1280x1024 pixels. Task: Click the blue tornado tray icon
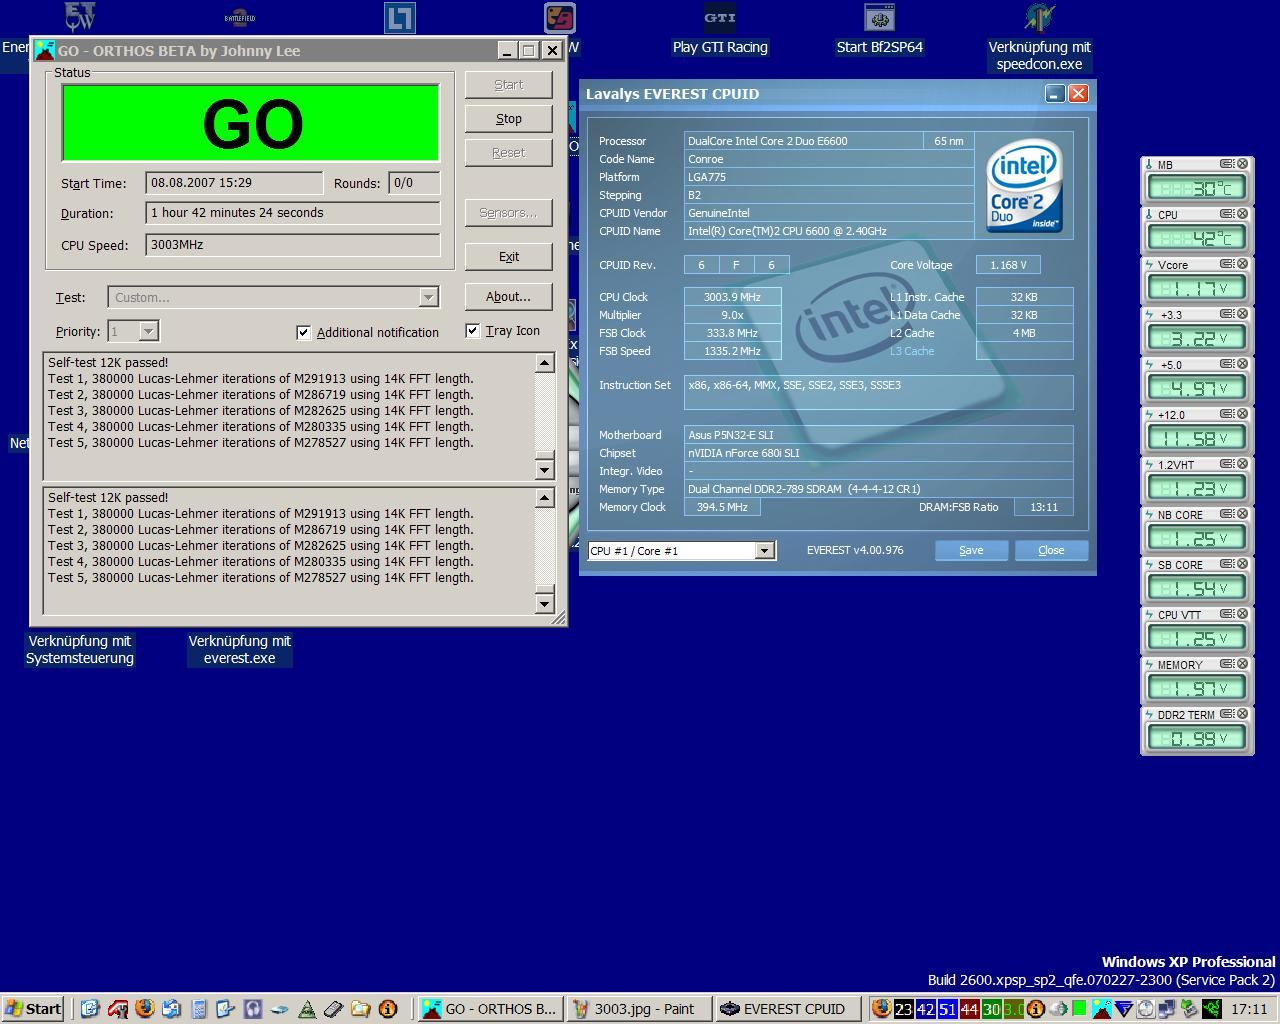tap(1124, 1009)
